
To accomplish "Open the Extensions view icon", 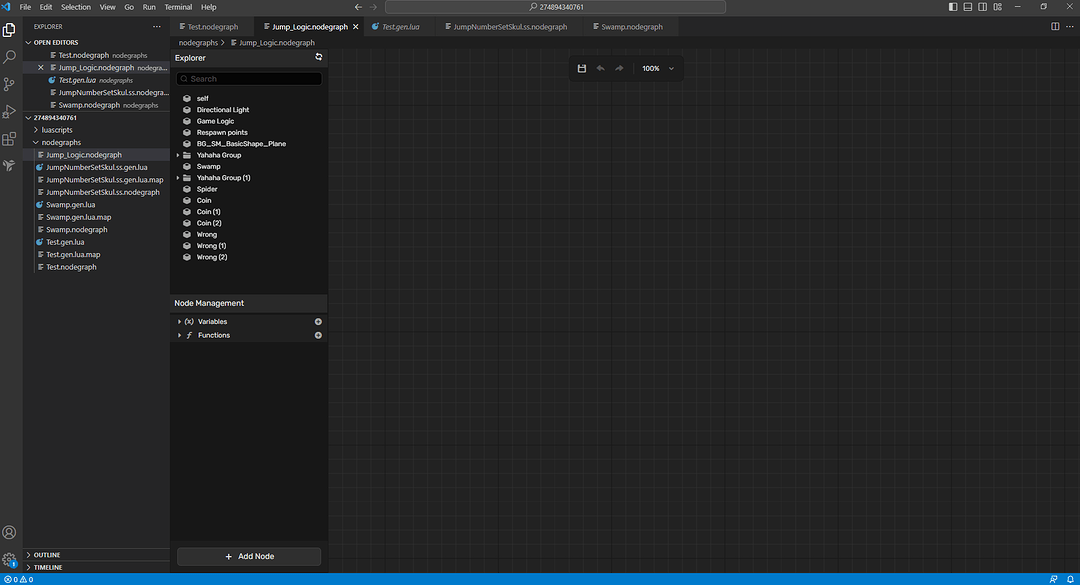I will (x=9, y=139).
